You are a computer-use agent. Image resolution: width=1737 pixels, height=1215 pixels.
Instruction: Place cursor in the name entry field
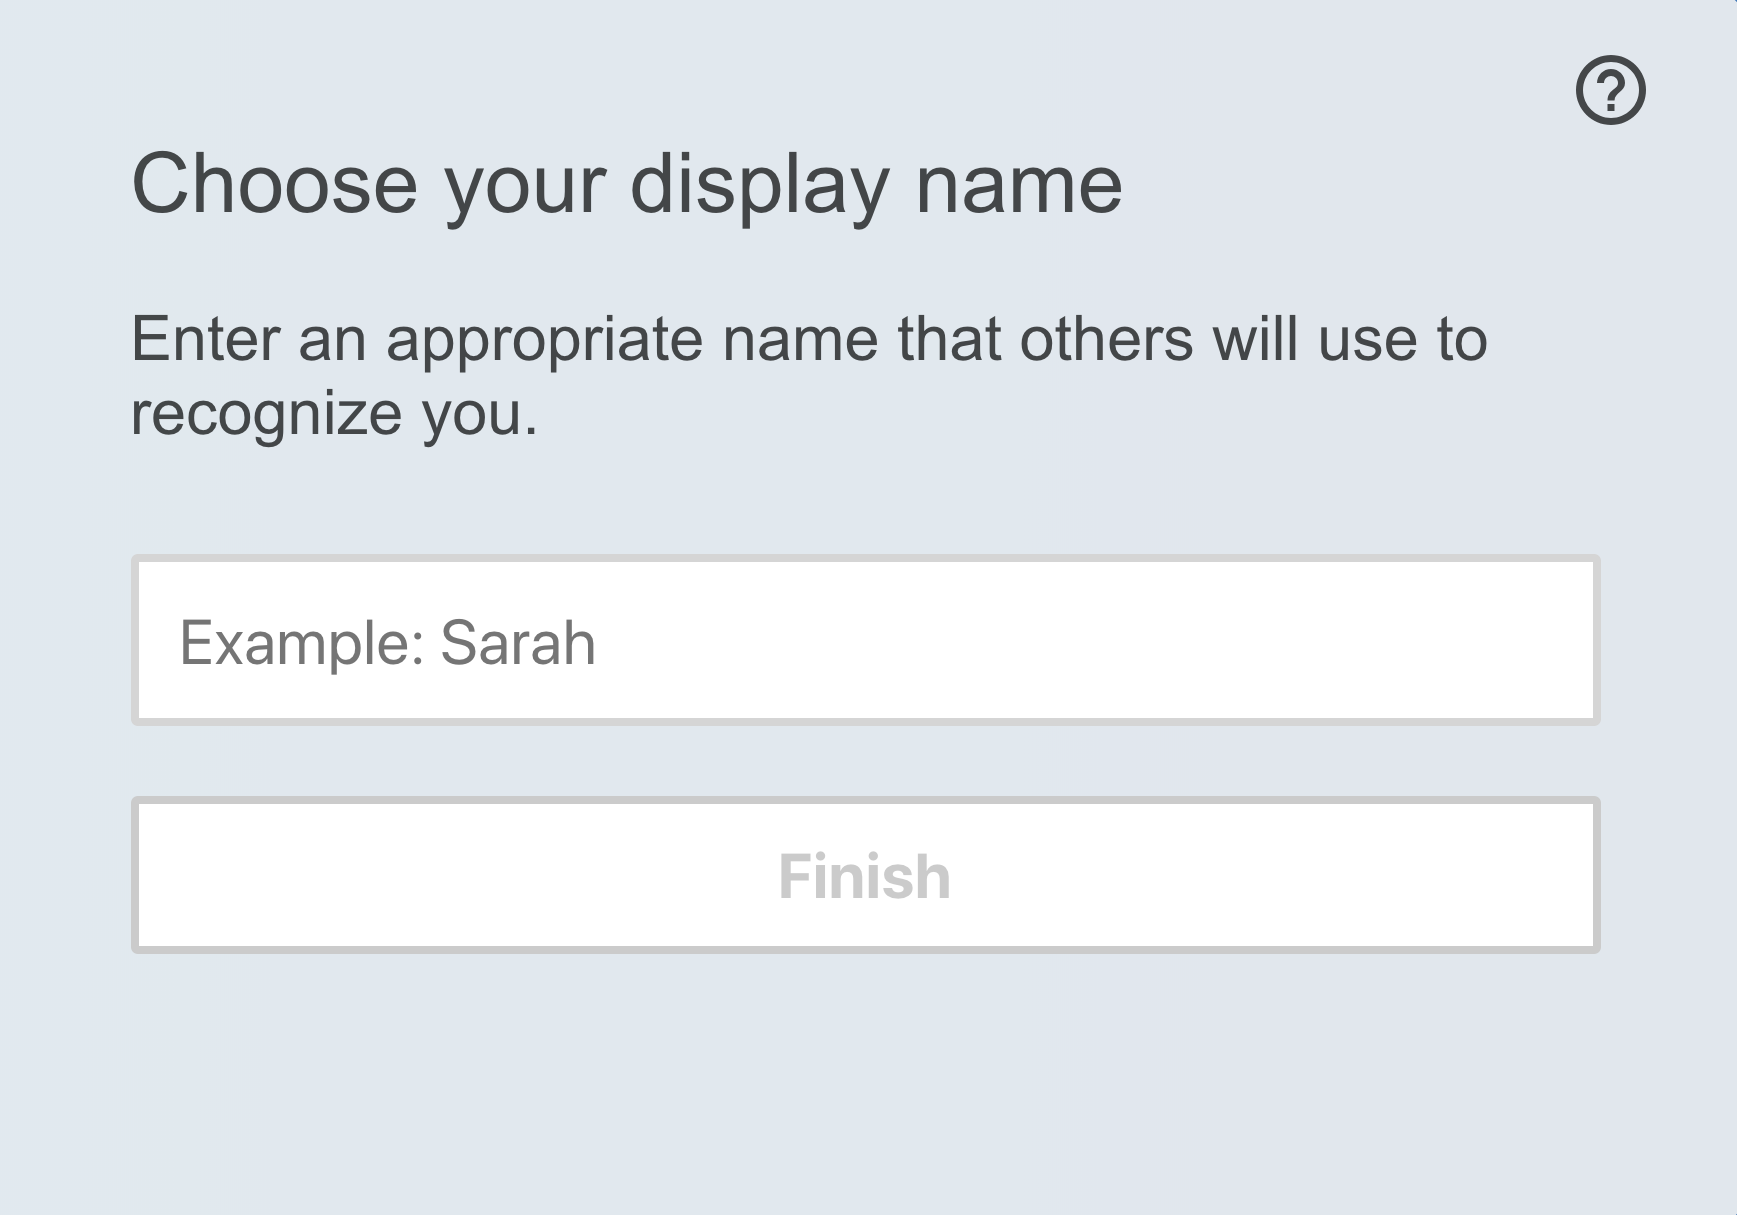[x=865, y=640]
